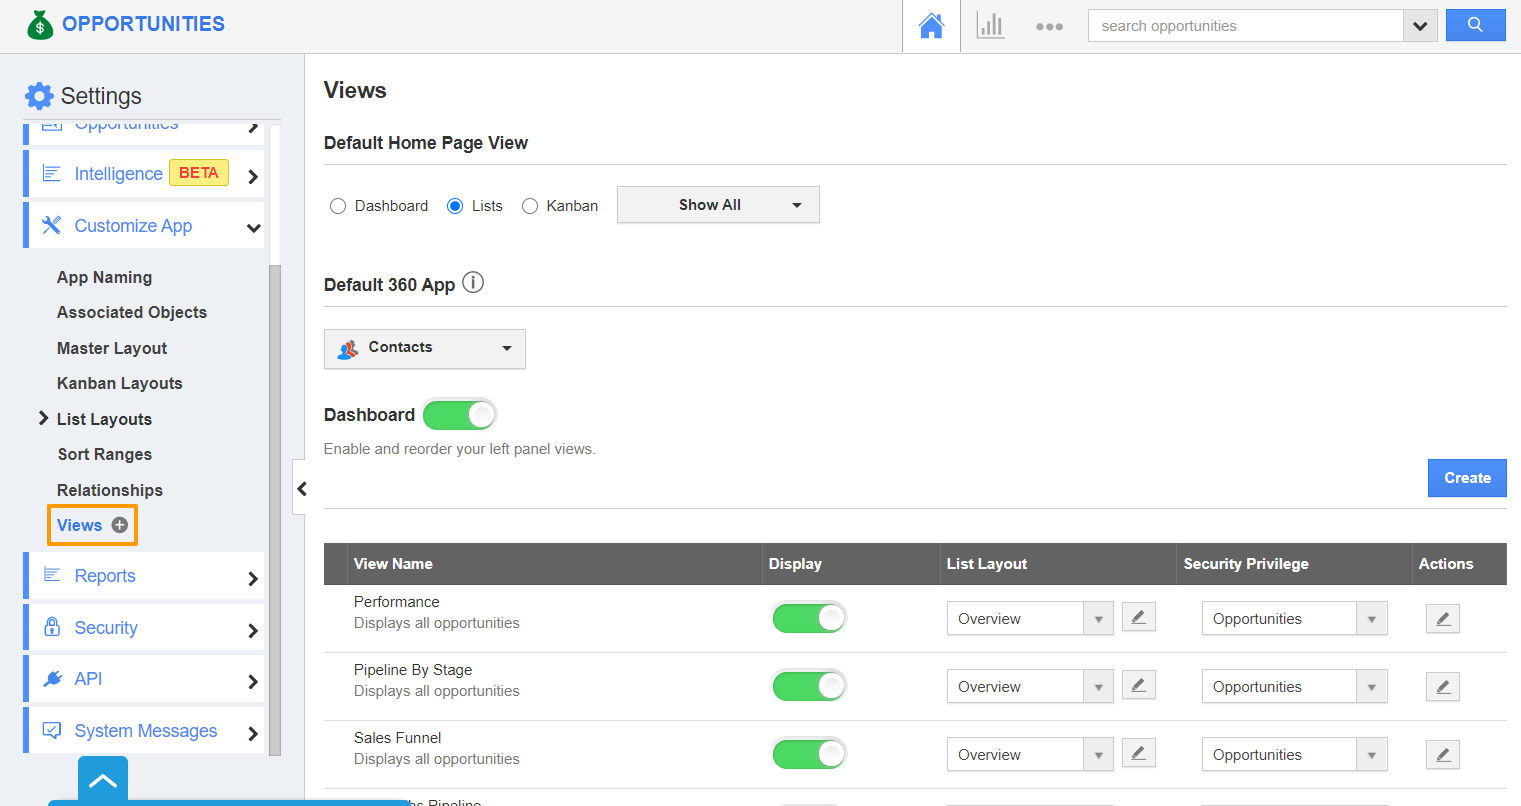The image size is (1521, 806).
Task: Open the Contacts default 360 app dropdown
Action: pyautogui.click(x=424, y=348)
